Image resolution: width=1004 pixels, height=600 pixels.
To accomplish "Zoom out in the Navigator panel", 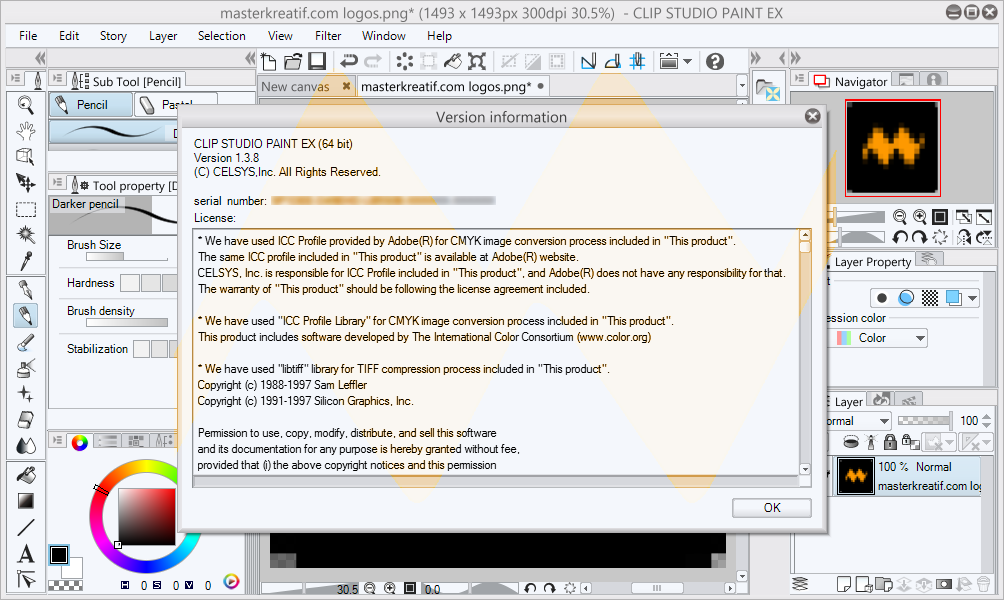I will (x=900, y=216).
